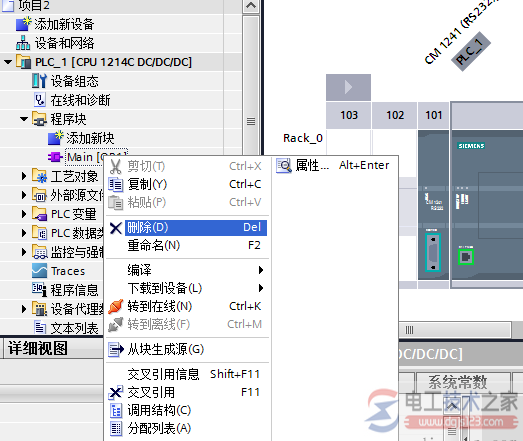
Task: Select rack slot 103 header
Action: click(348, 115)
